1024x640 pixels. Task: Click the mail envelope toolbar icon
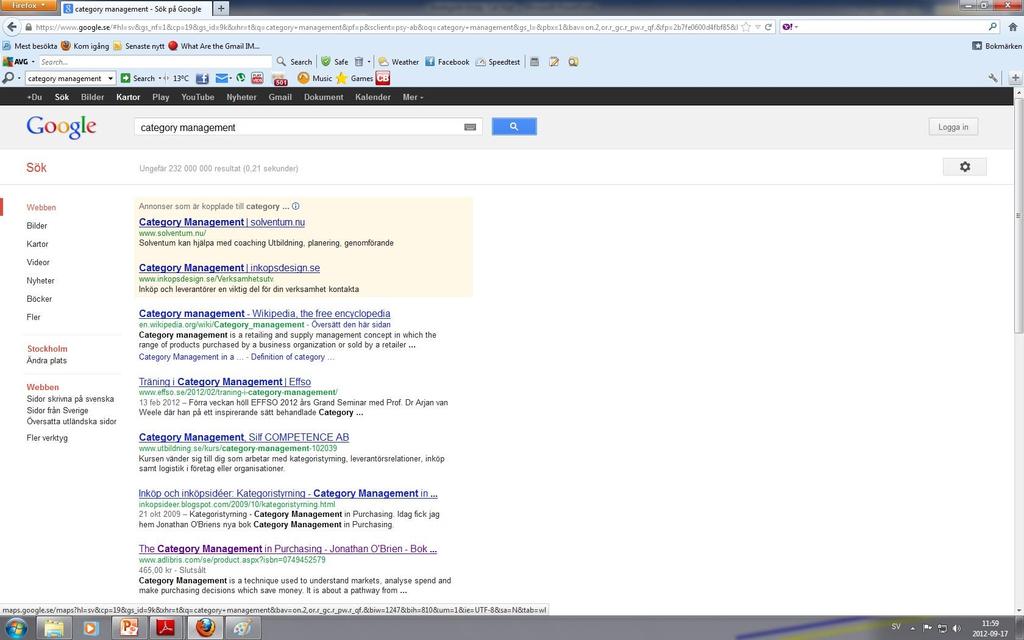222,78
